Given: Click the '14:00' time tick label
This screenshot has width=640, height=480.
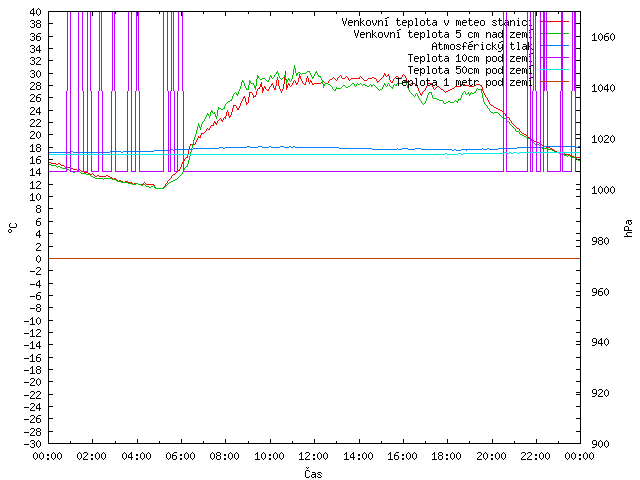Looking at the screenshot, I should (358, 456).
